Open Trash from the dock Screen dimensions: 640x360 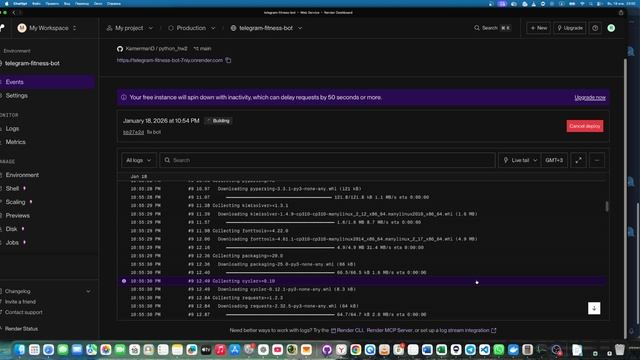(x=620, y=350)
